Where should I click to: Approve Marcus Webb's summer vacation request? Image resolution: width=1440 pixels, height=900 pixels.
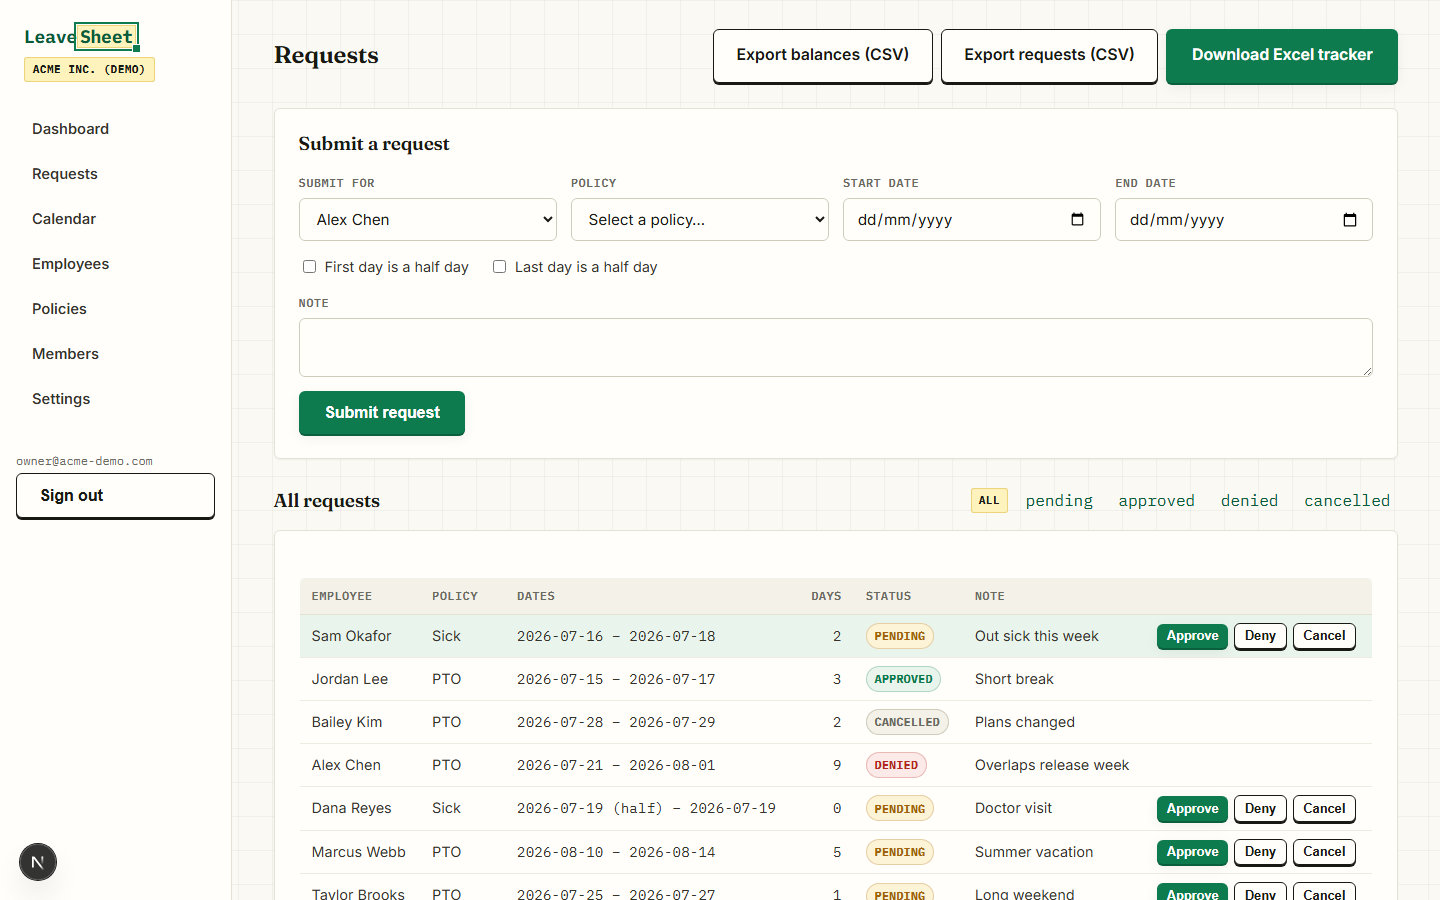tap(1192, 852)
